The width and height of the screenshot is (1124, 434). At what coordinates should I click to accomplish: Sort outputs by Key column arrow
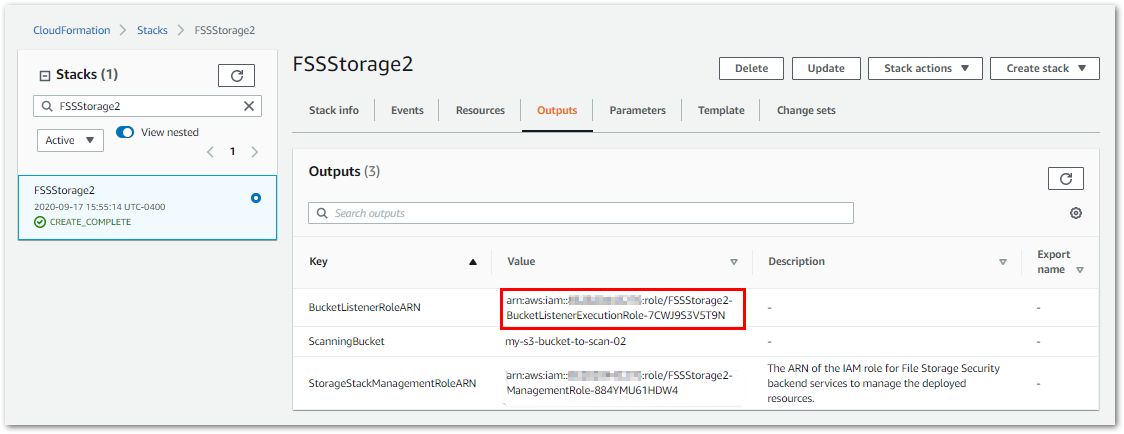pyautogui.click(x=473, y=262)
